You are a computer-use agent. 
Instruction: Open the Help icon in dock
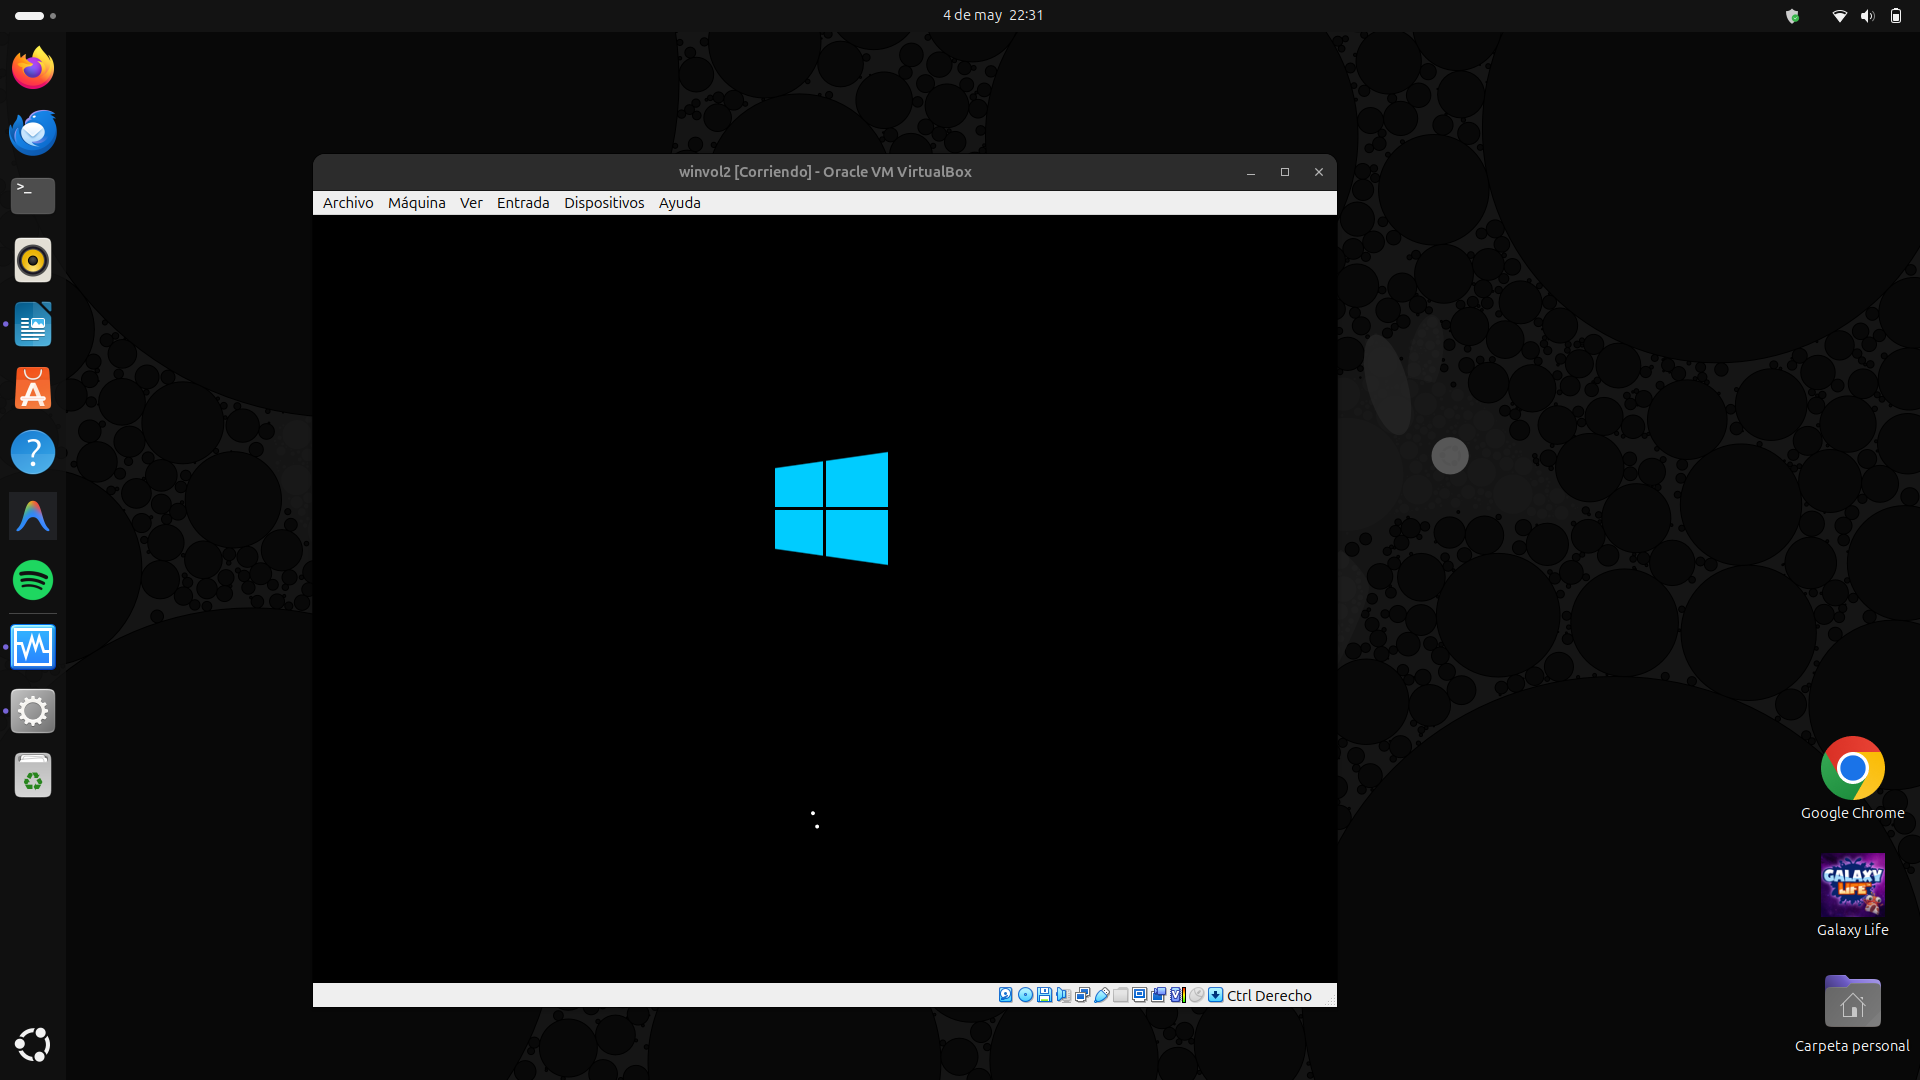click(33, 452)
